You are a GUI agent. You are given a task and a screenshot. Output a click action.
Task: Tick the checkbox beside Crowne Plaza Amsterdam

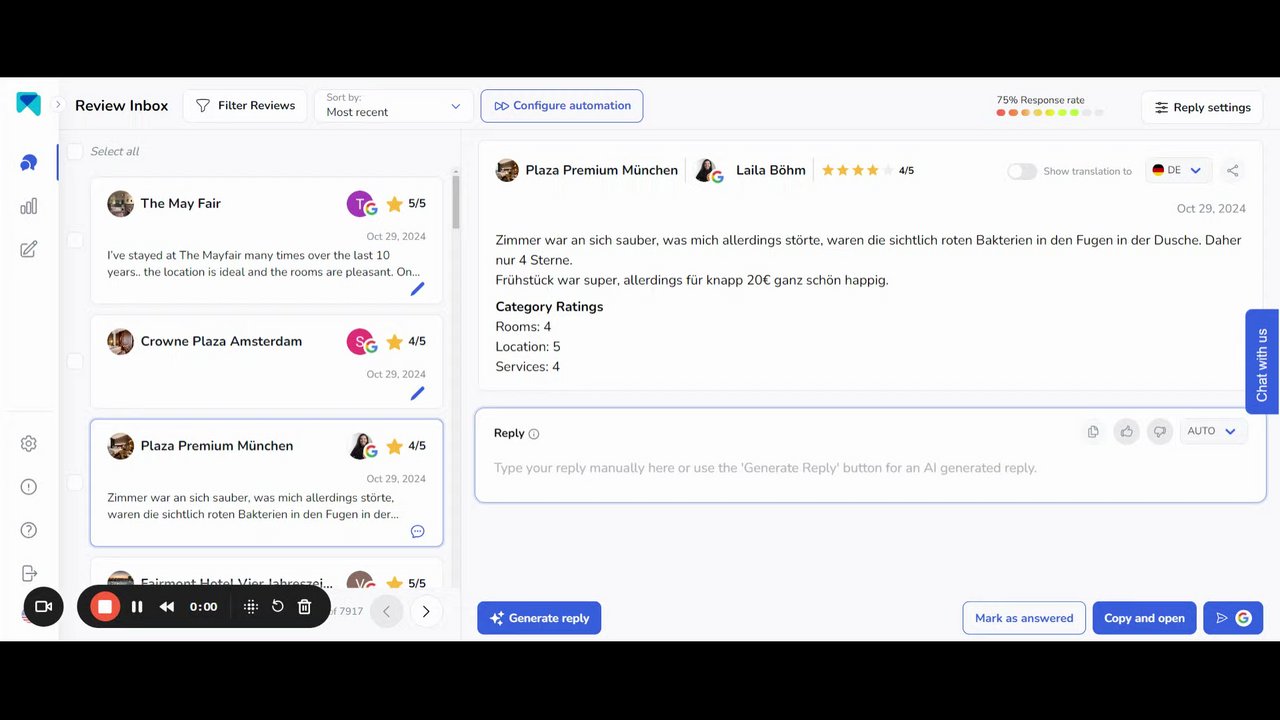tap(75, 361)
